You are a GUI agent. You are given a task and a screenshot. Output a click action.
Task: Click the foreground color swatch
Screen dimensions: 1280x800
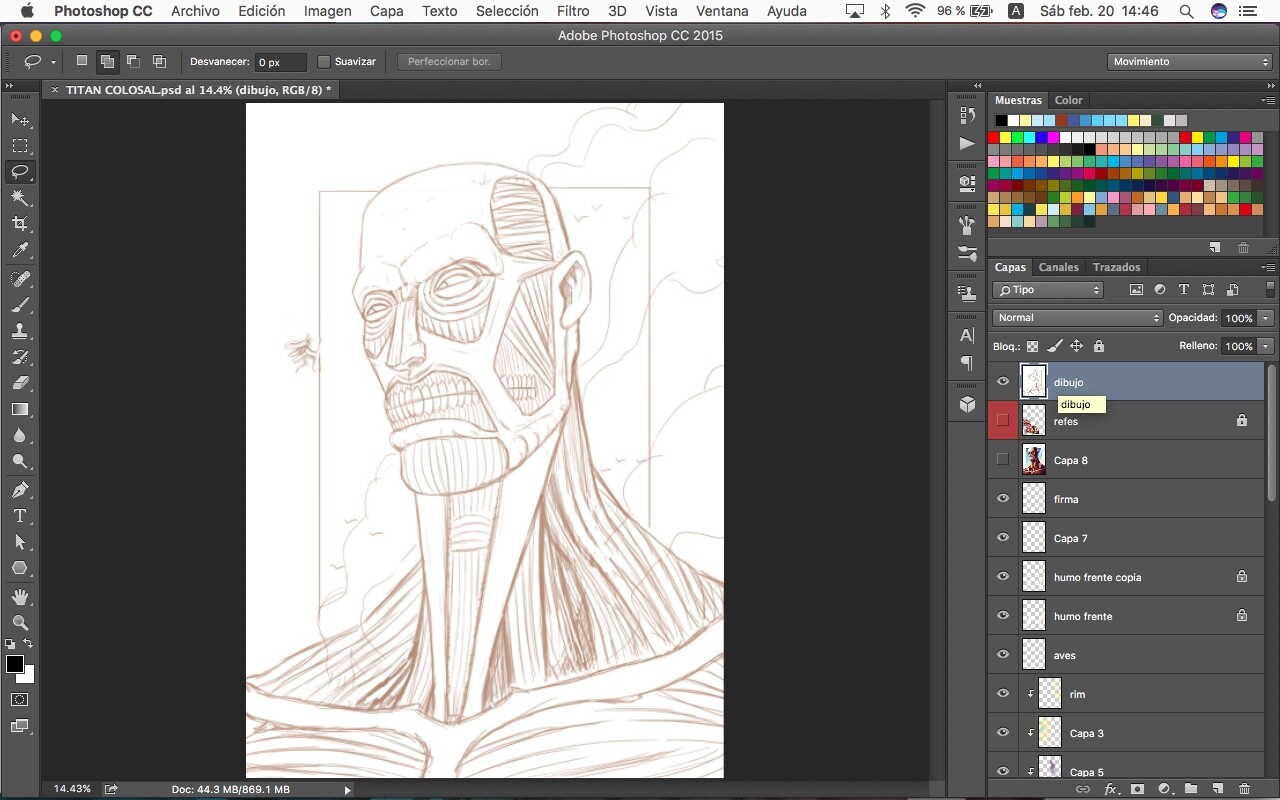(15, 665)
